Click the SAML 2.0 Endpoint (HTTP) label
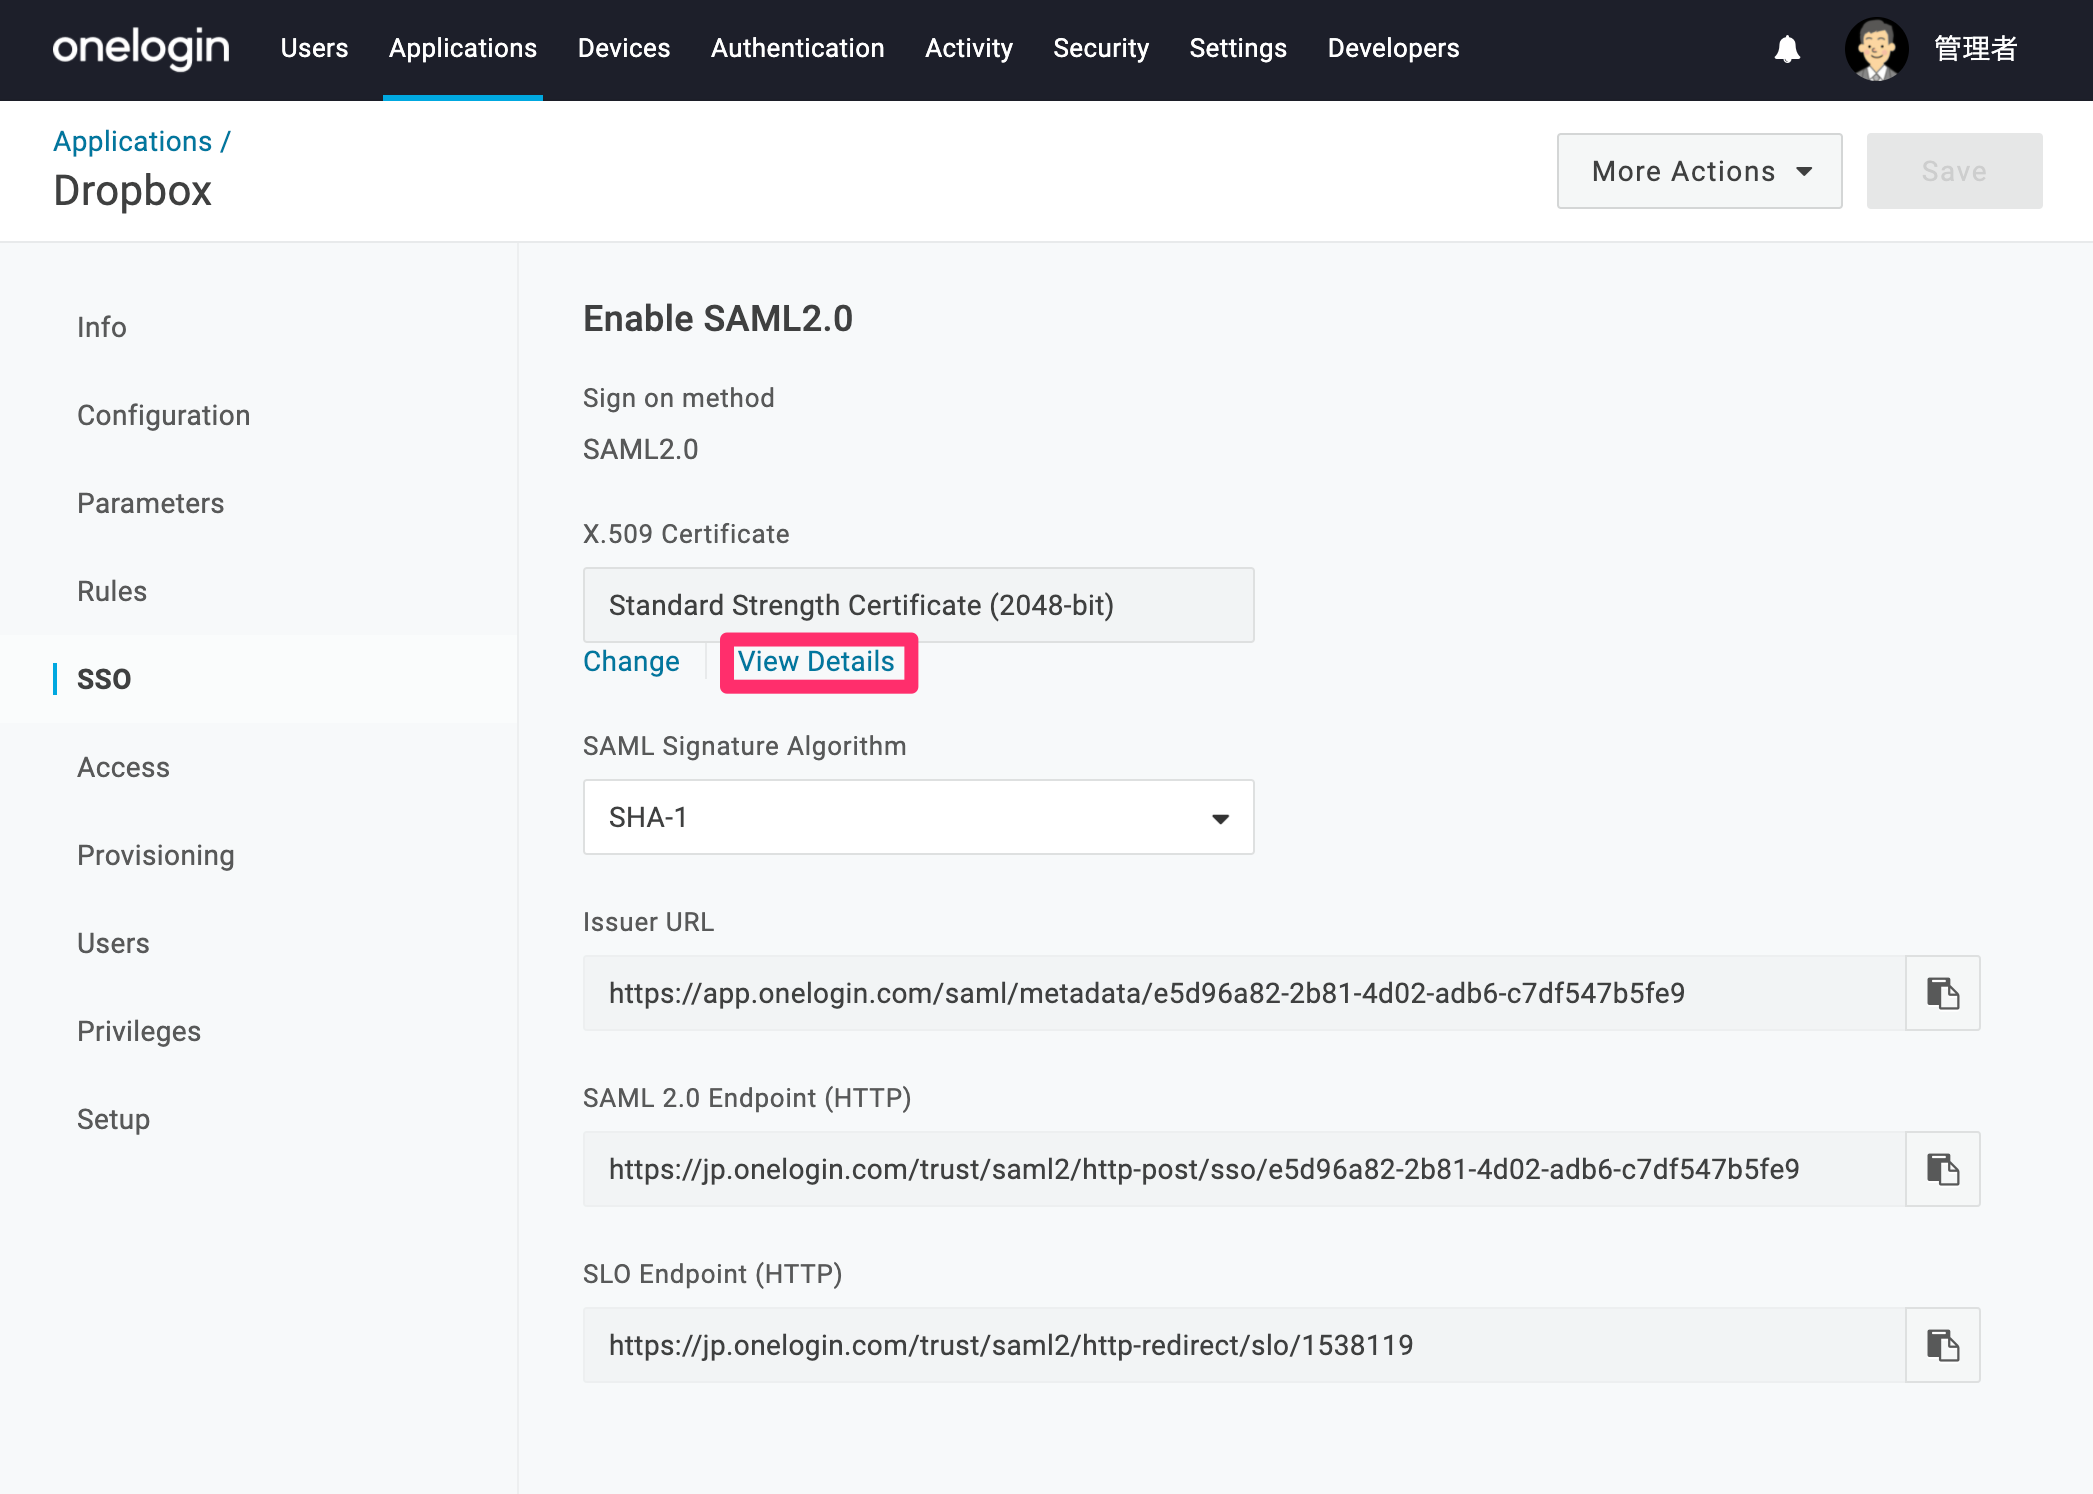The height and width of the screenshot is (1494, 2093). 747,1098
